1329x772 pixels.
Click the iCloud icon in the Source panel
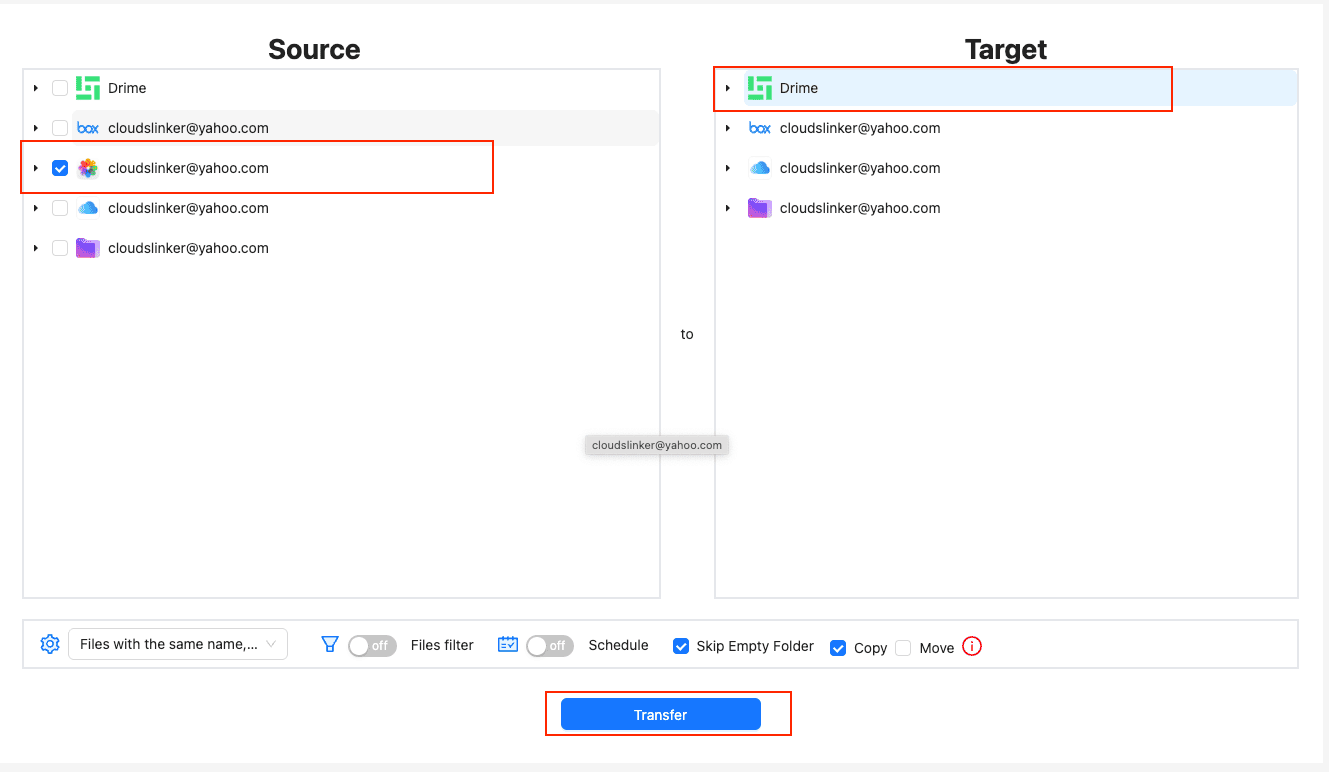coord(87,208)
